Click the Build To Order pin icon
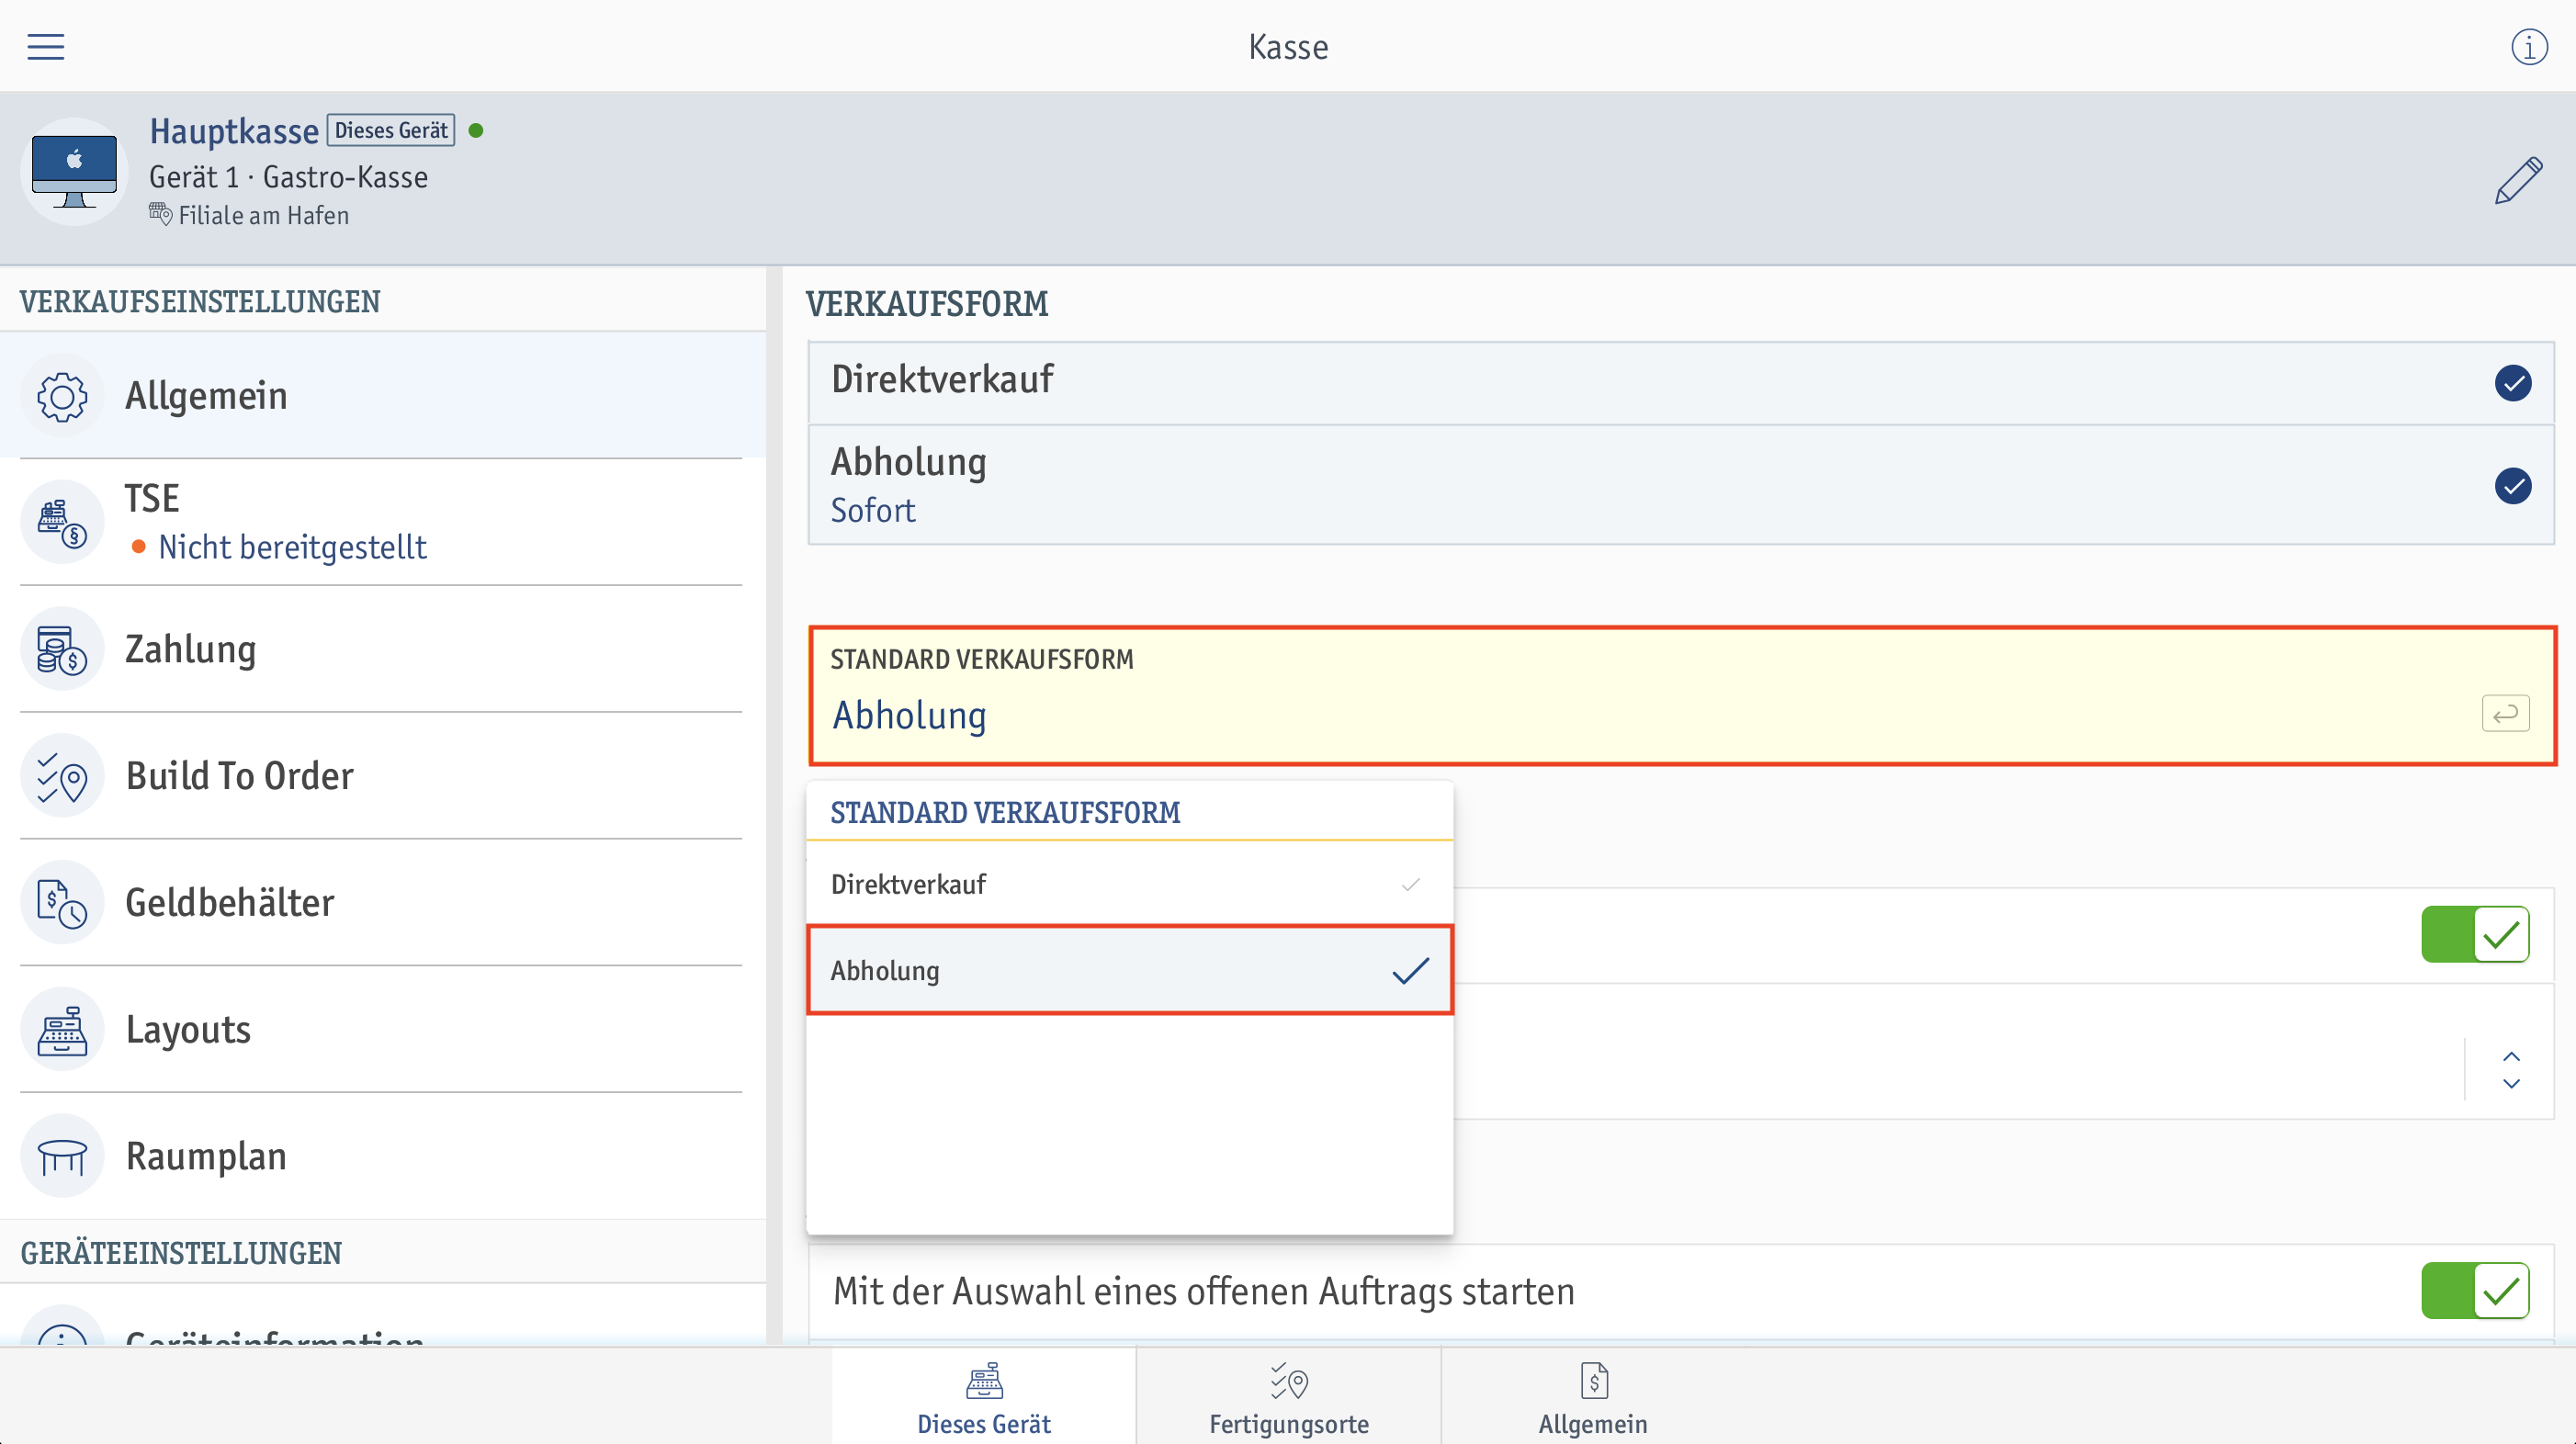2576x1444 pixels. [62, 777]
